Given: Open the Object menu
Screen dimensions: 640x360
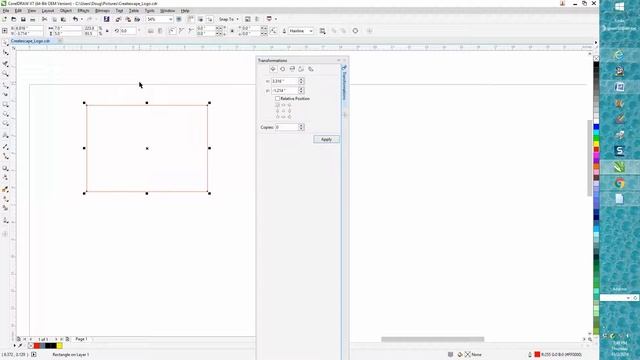Looking at the screenshot, I should click(x=66, y=11).
